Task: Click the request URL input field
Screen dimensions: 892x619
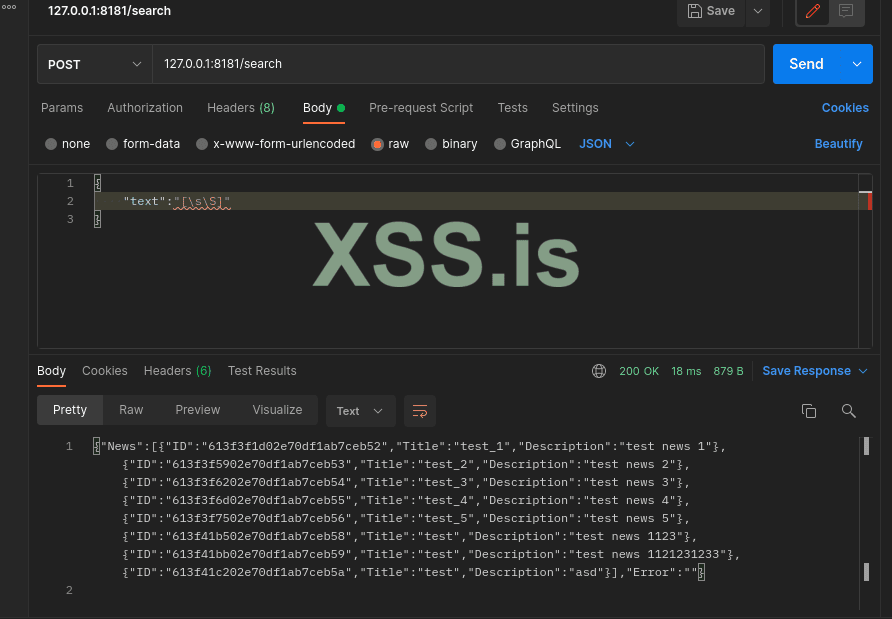Action: pos(458,64)
